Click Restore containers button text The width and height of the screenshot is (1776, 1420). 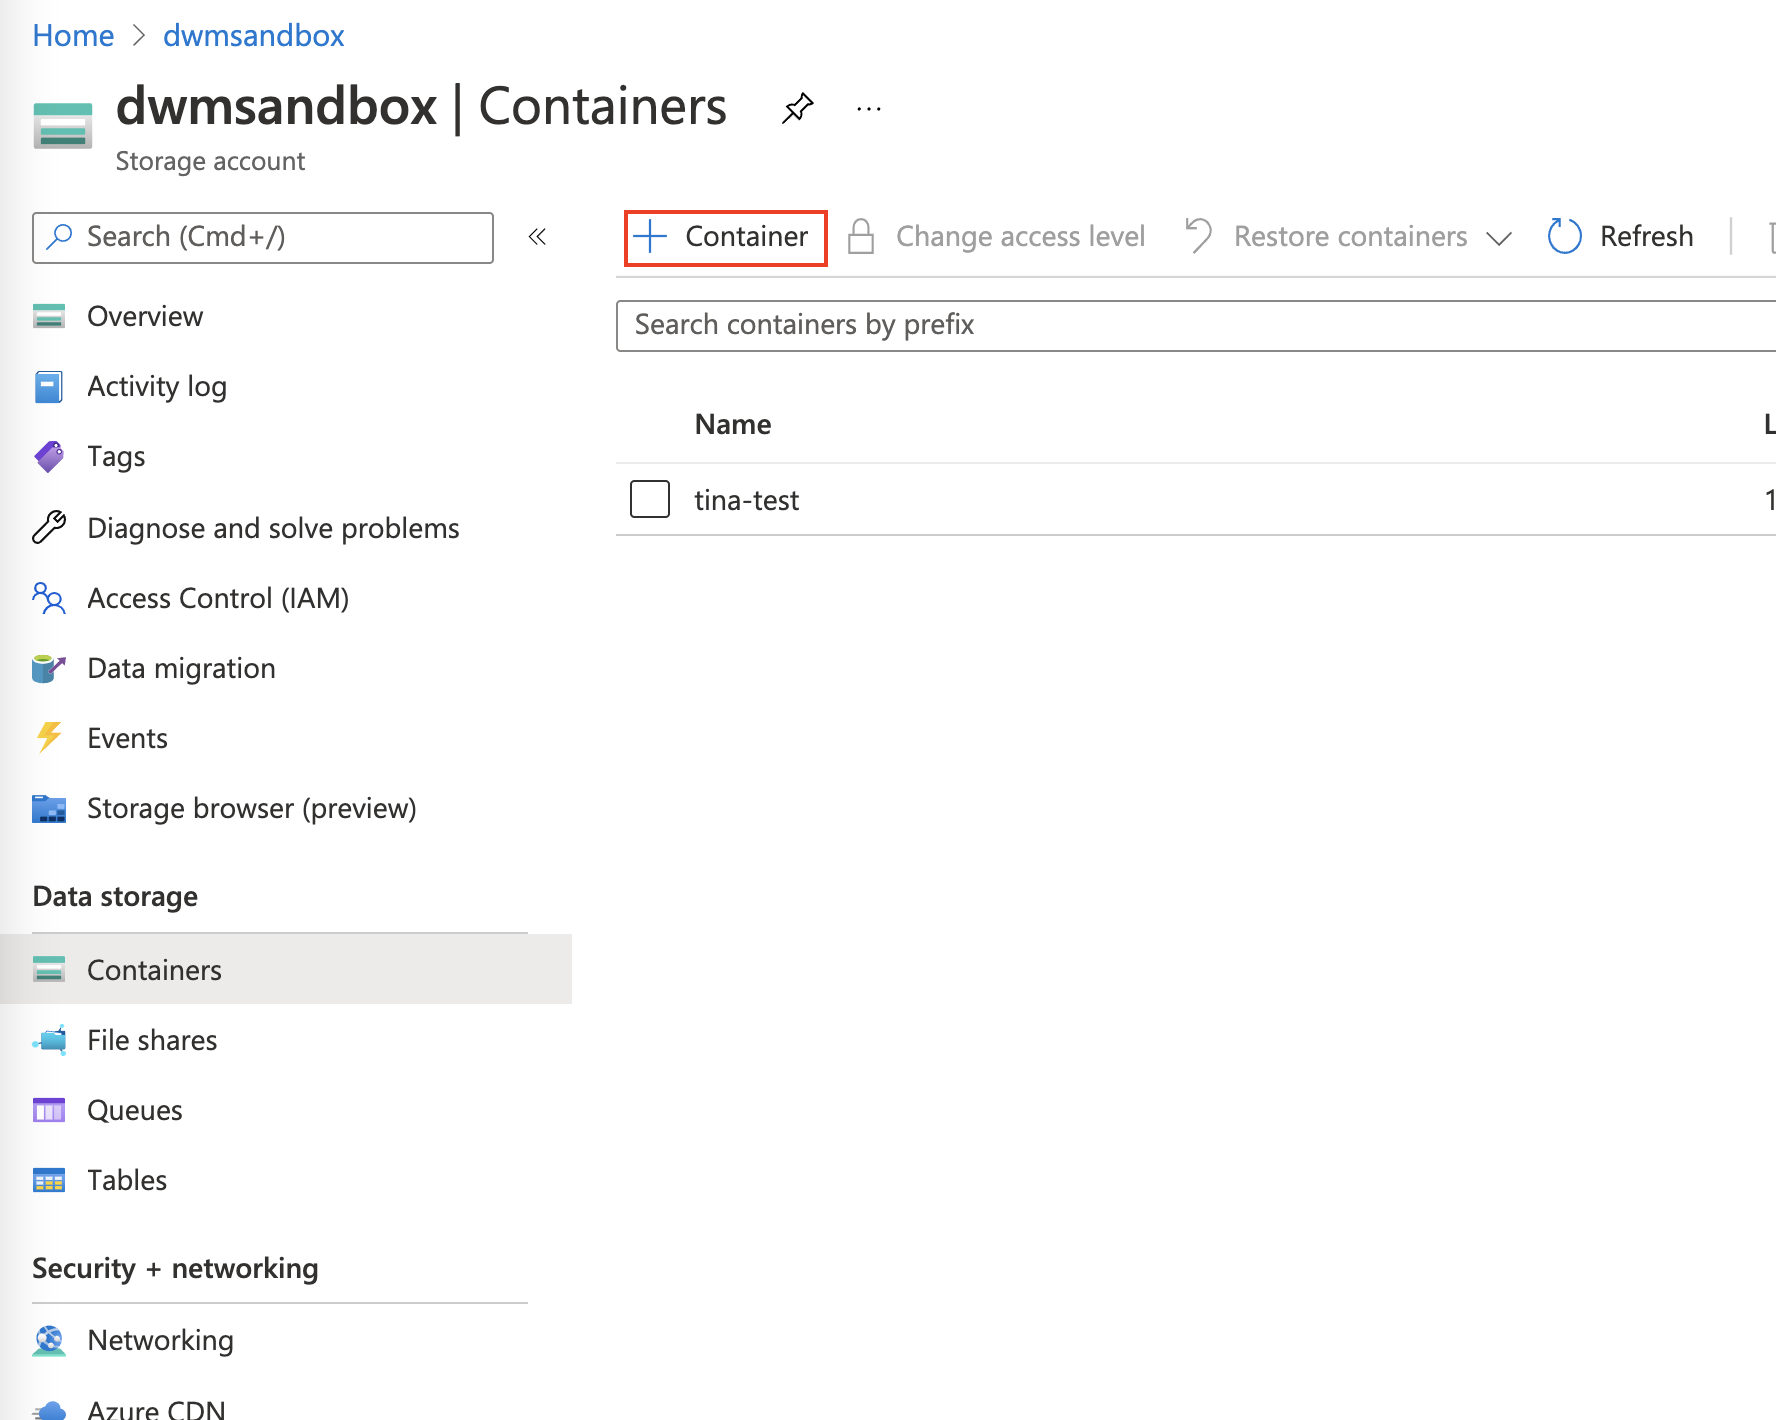point(1350,237)
